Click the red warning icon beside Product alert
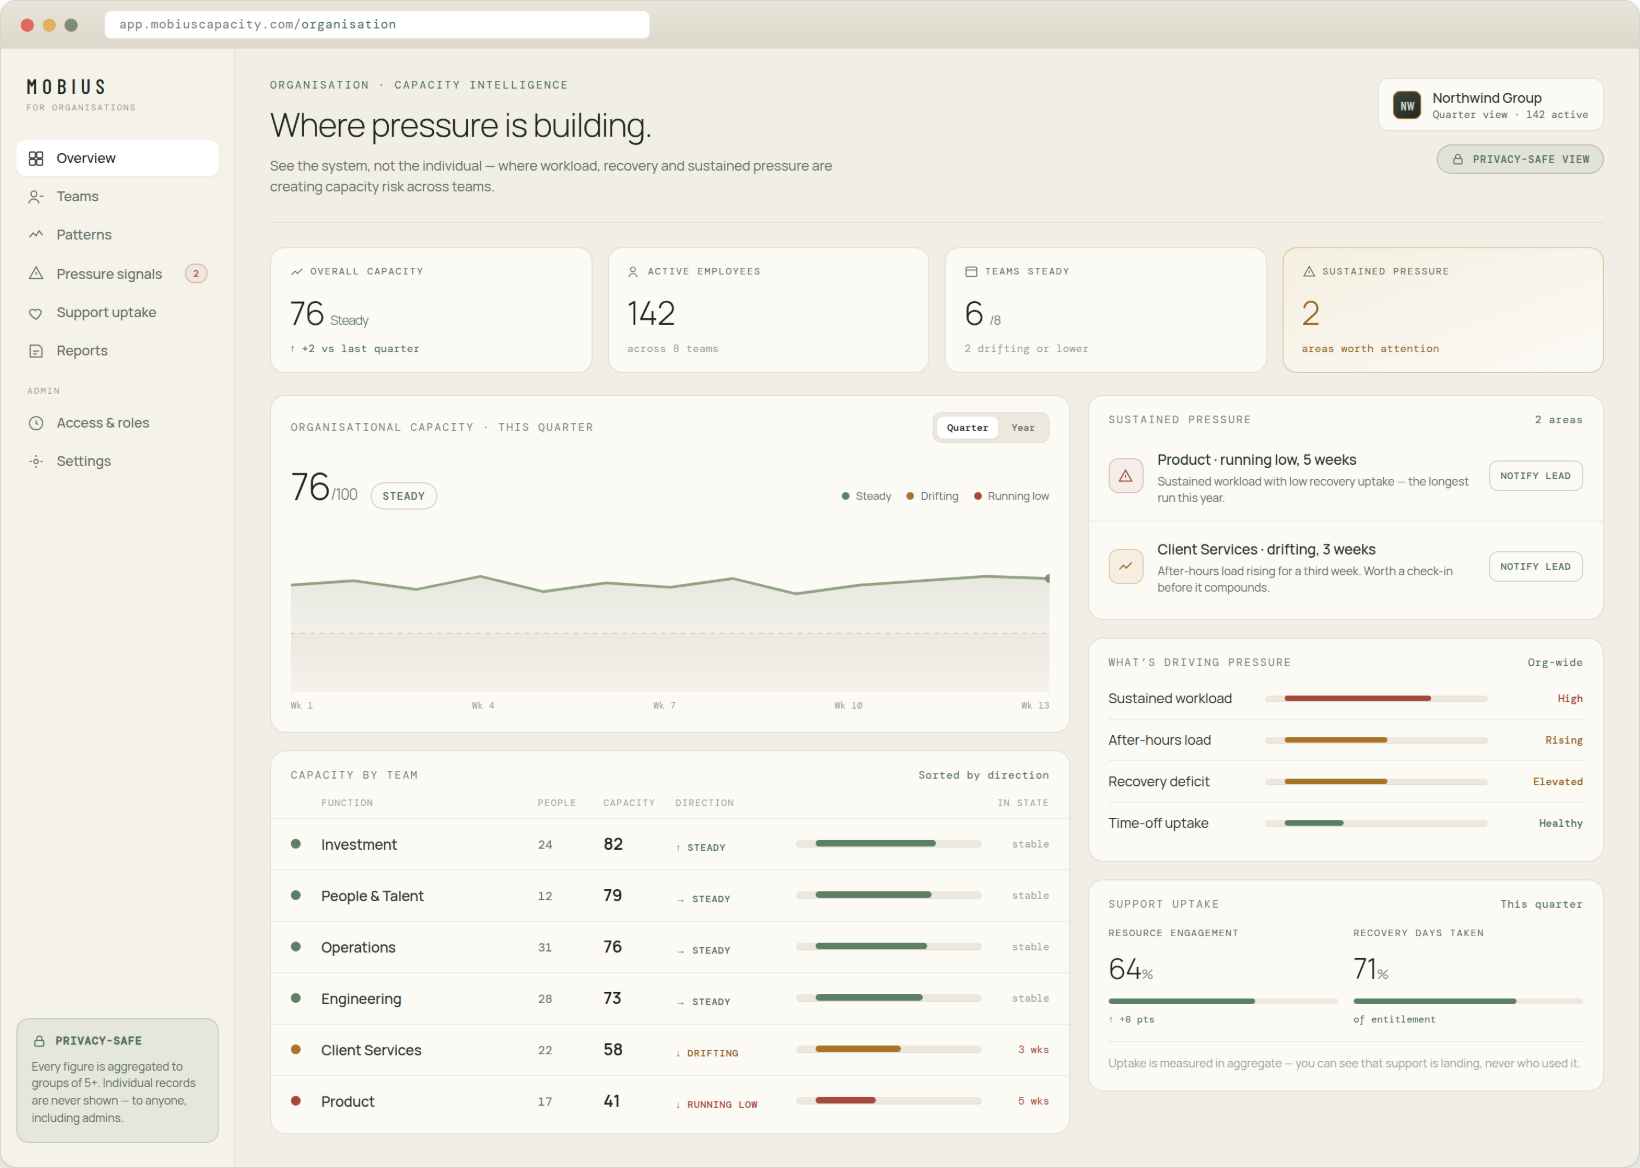The width and height of the screenshot is (1640, 1168). click(x=1125, y=476)
